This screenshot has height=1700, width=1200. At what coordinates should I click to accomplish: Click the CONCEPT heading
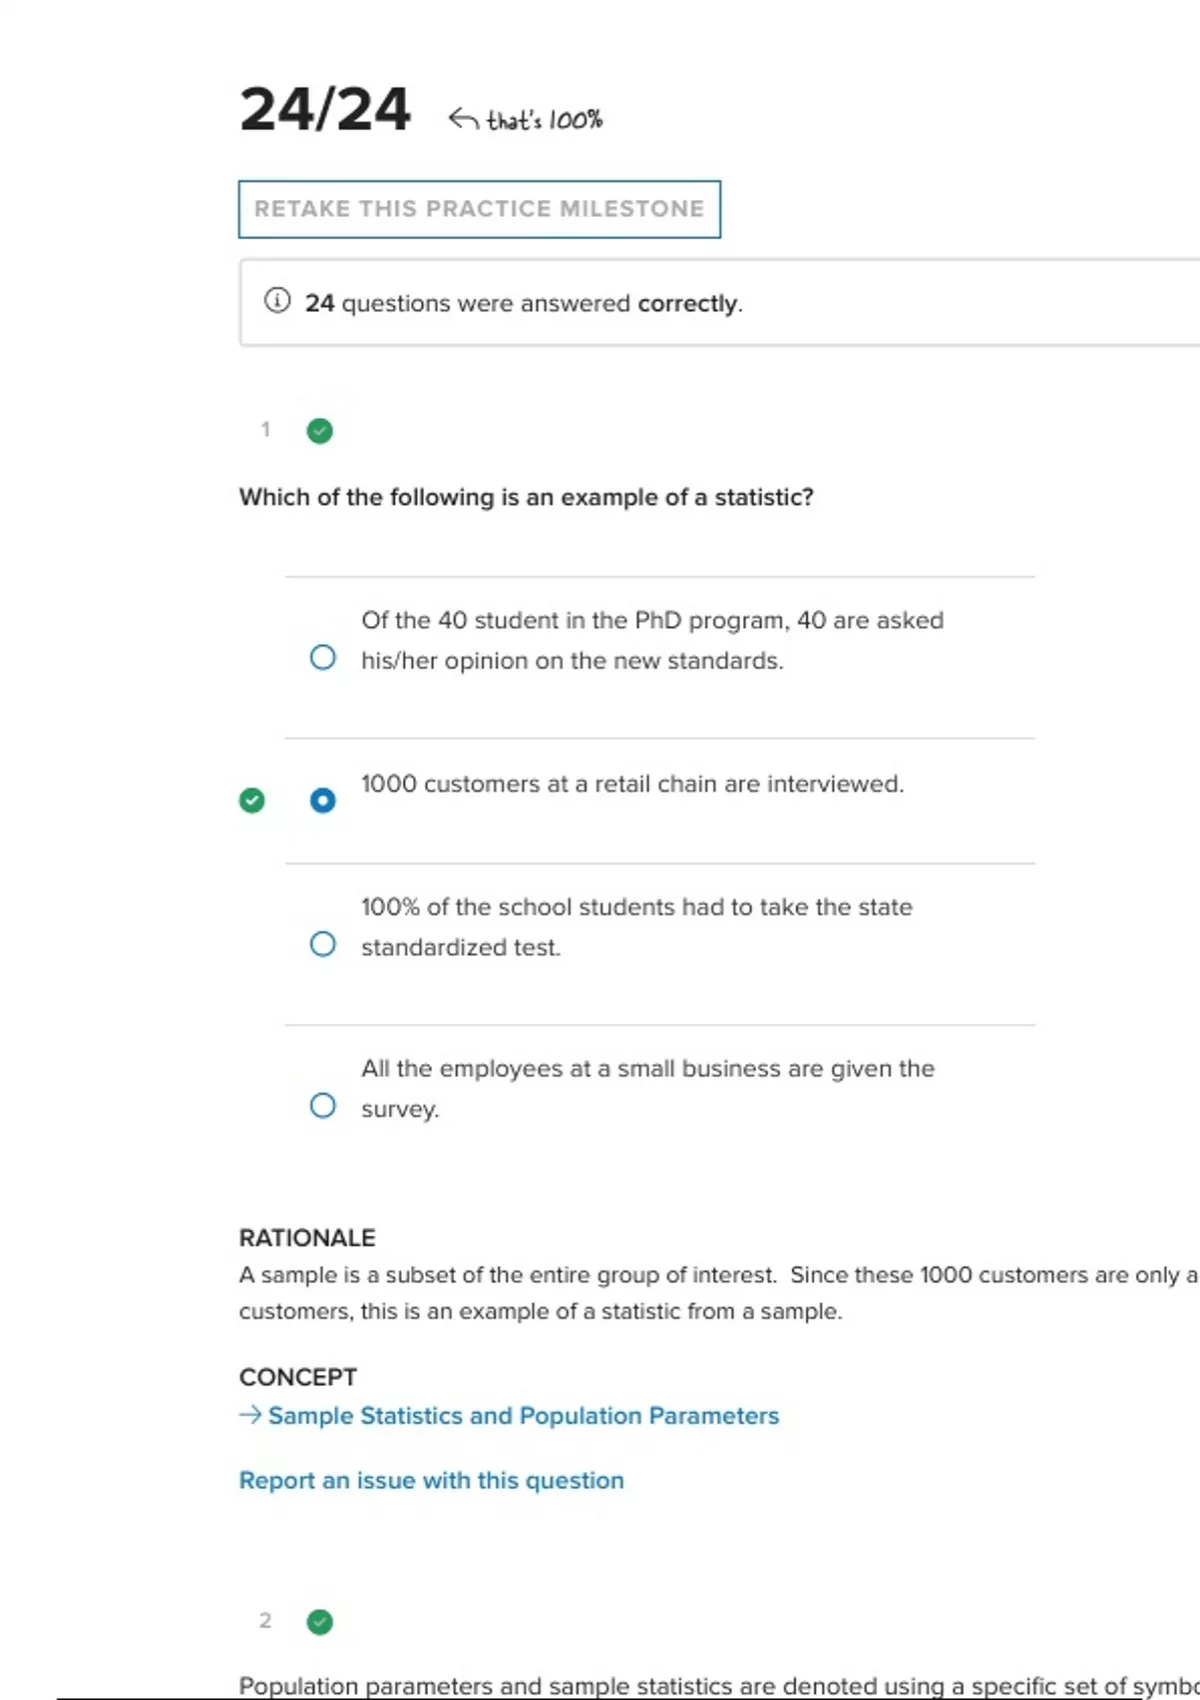click(298, 1377)
